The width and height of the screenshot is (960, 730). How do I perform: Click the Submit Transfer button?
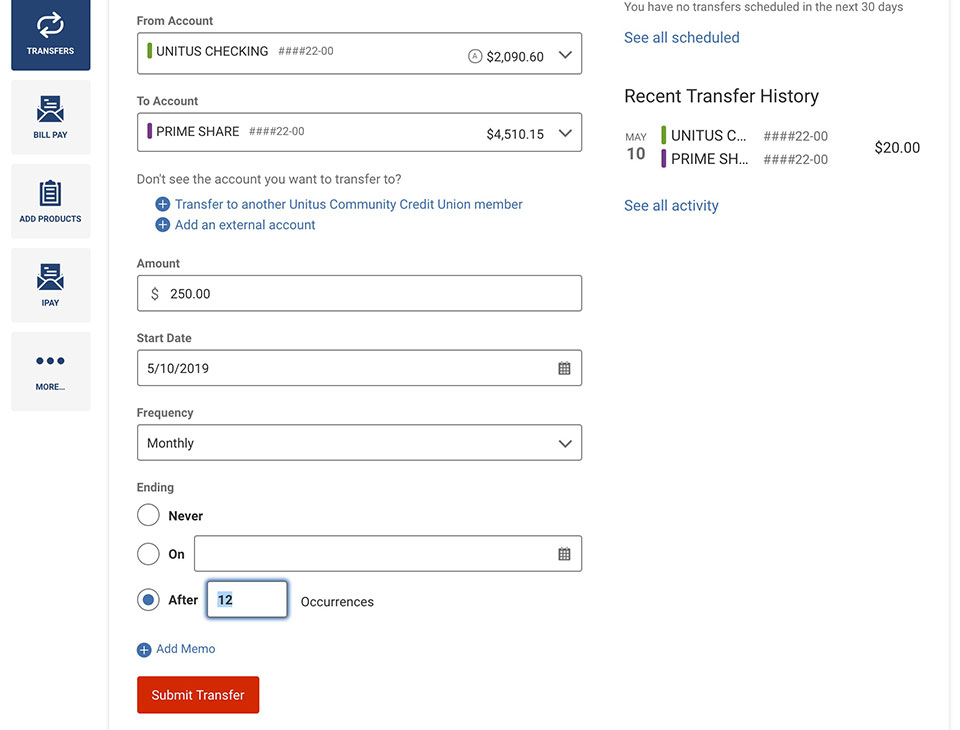coord(198,694)
